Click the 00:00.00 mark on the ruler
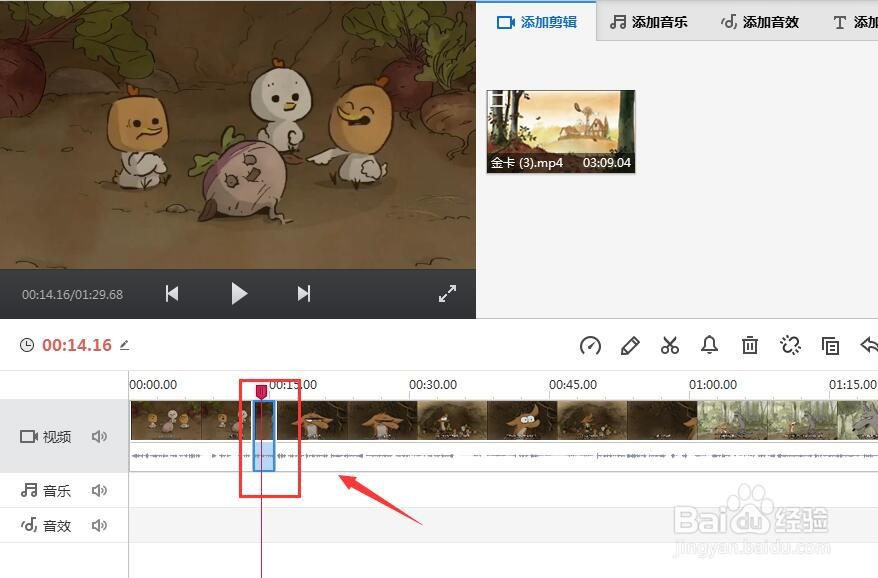The height and width of the screenshot is (578, 878). [153, 385]
